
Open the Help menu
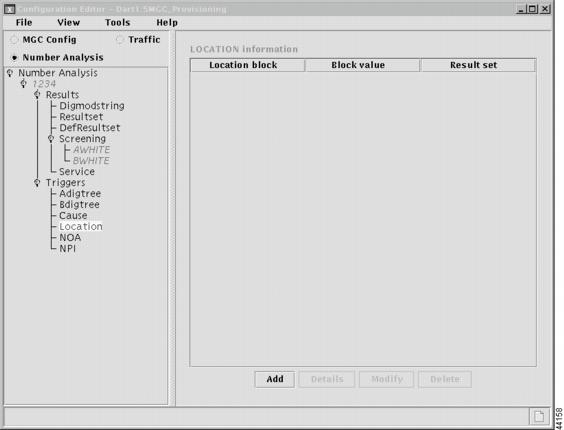tap(167, 22)
